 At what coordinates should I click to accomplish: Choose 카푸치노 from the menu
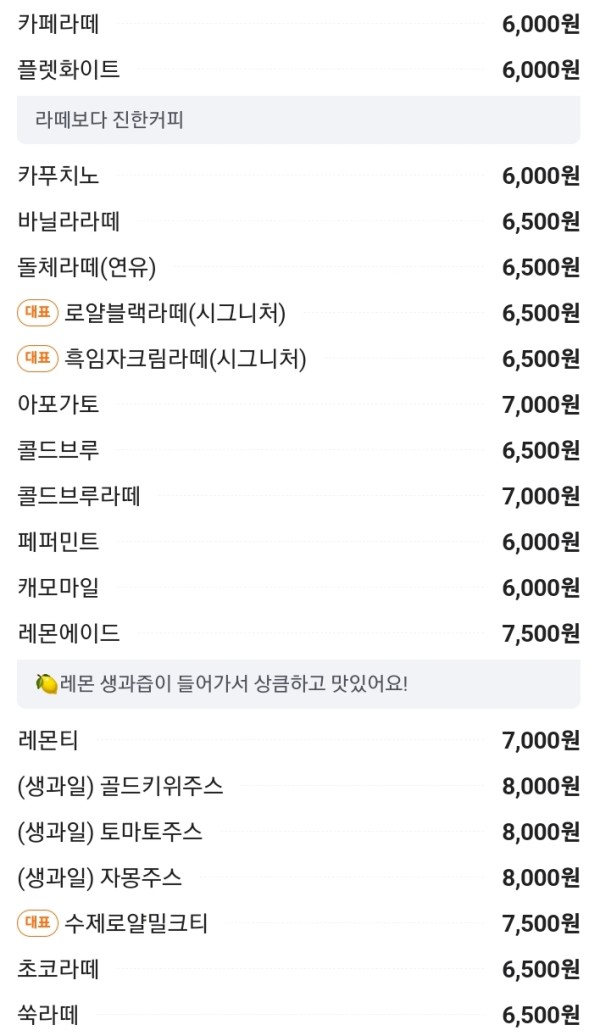coord(299,176)
